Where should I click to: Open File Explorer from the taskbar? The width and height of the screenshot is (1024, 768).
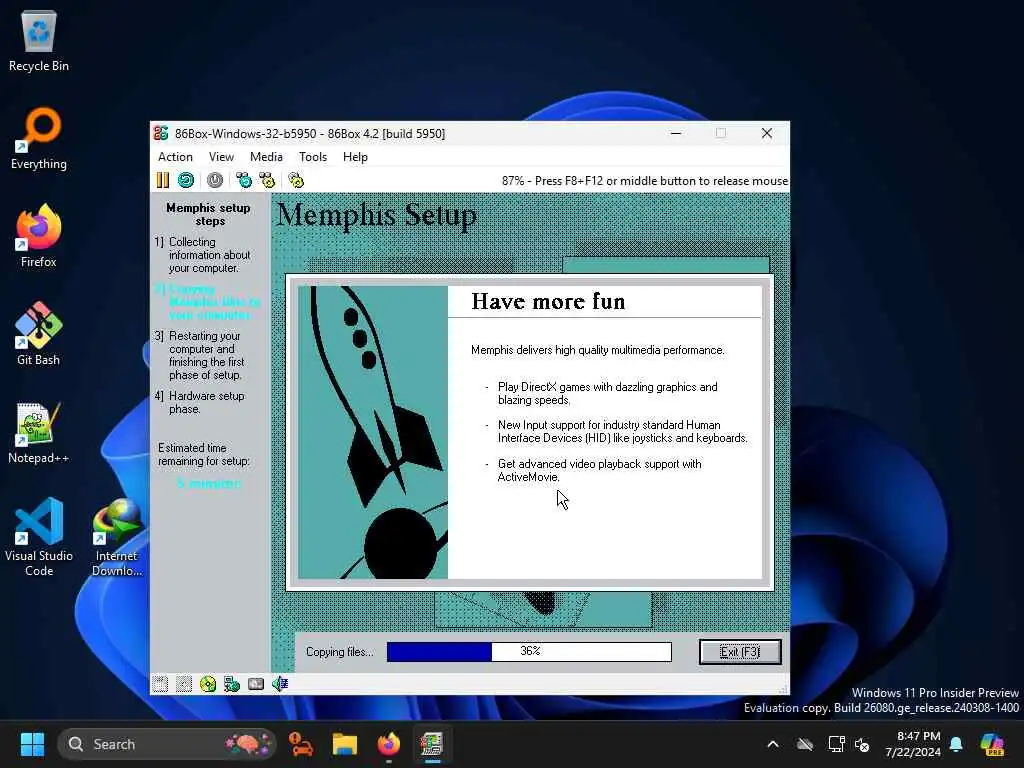(x=344, y=744)
